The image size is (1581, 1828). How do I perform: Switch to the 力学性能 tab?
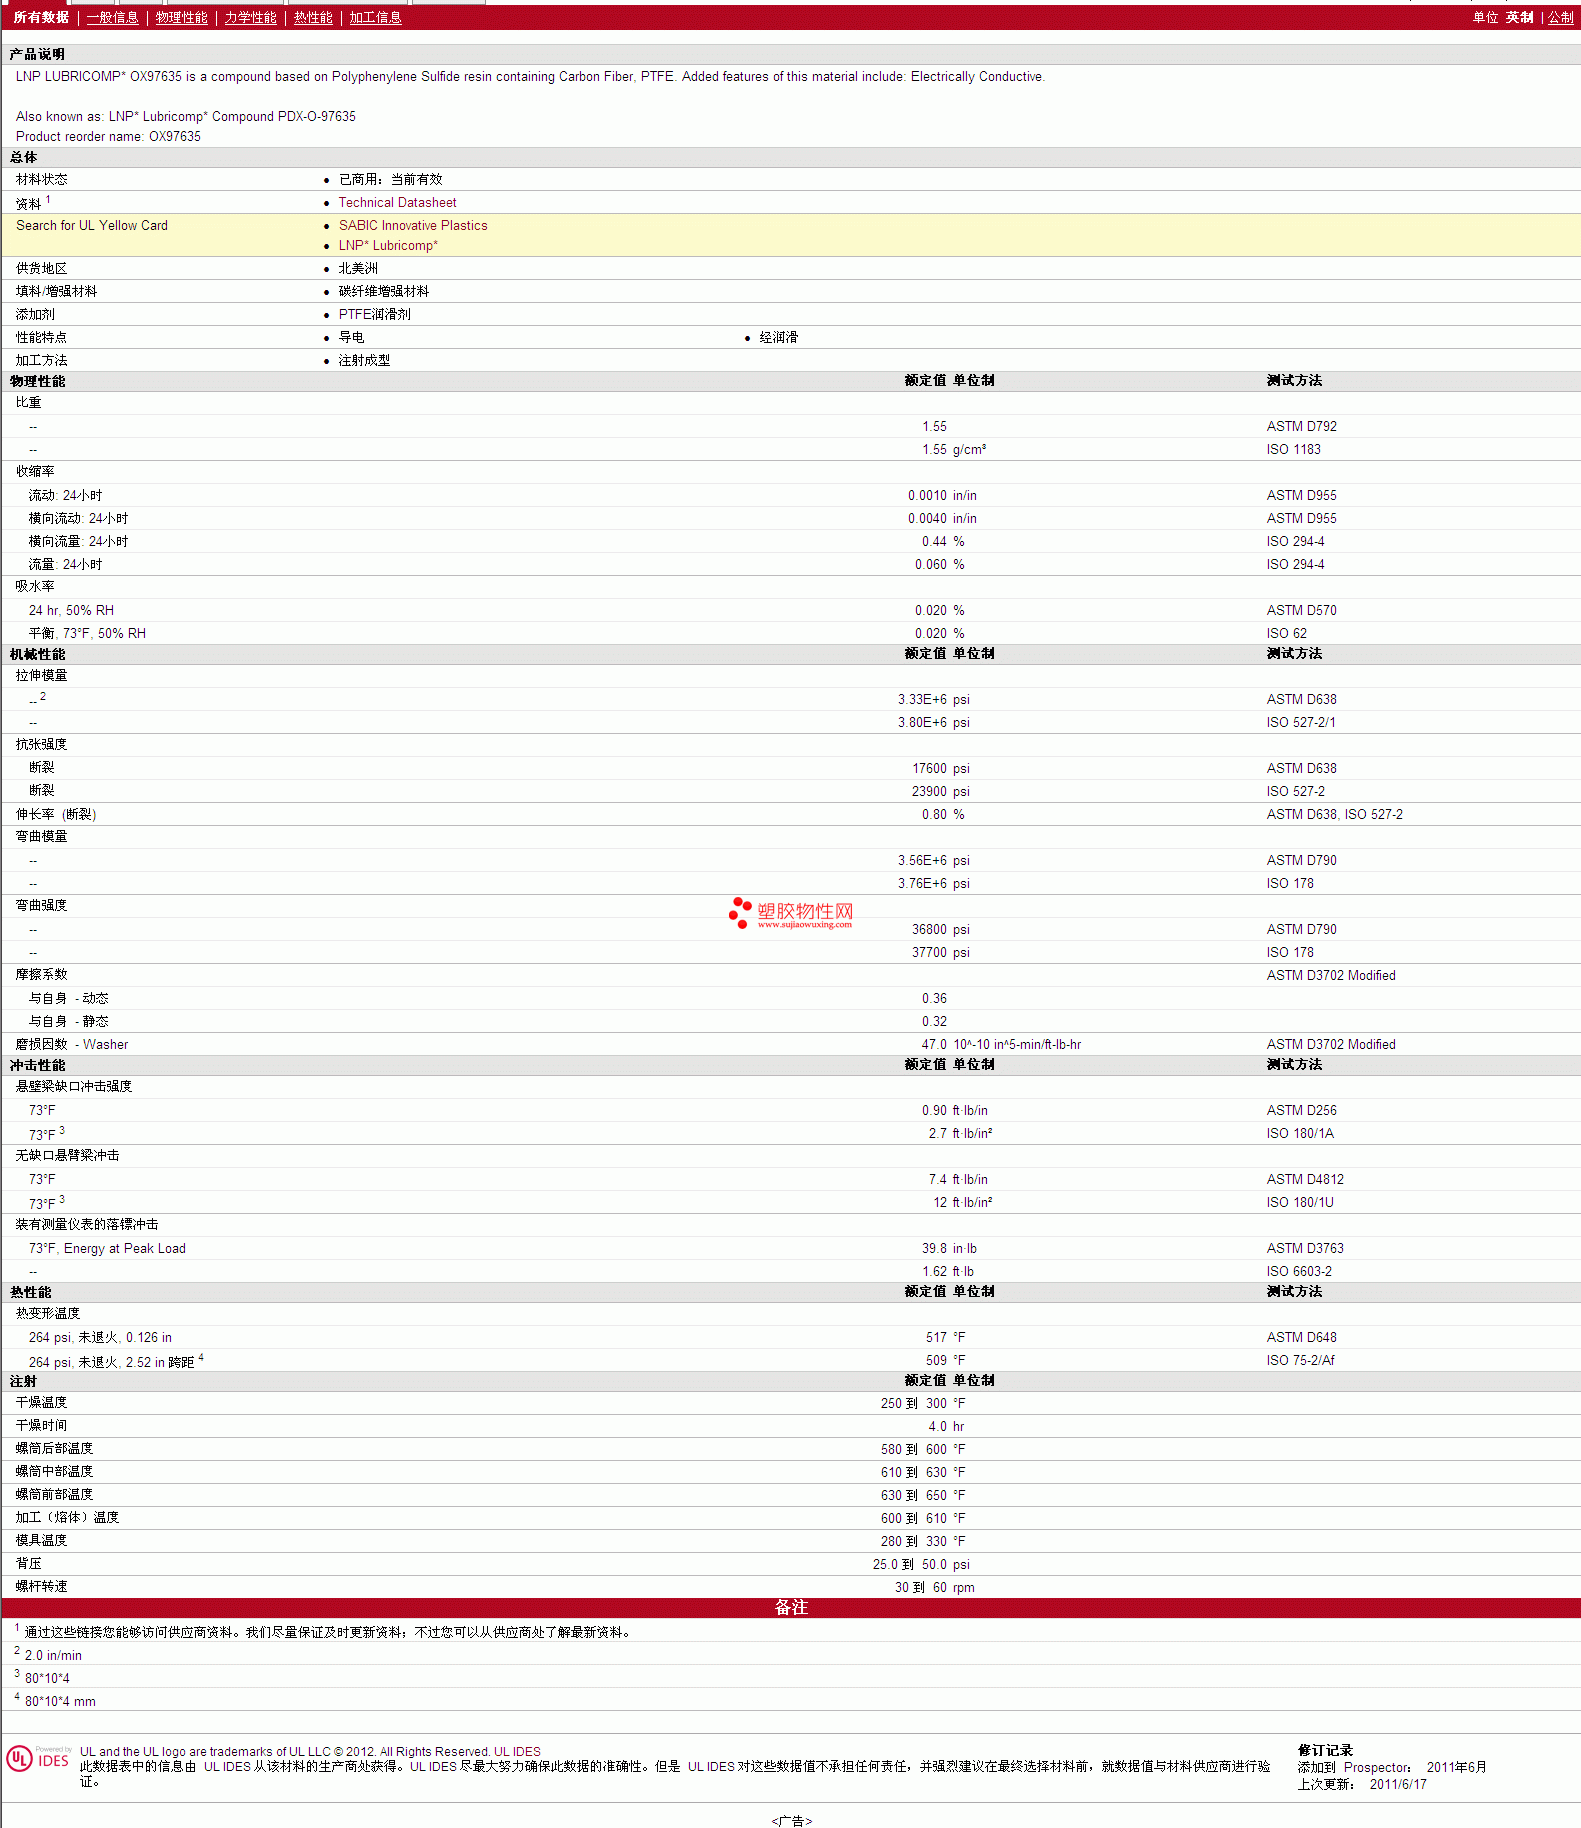(x=250, y=17)
